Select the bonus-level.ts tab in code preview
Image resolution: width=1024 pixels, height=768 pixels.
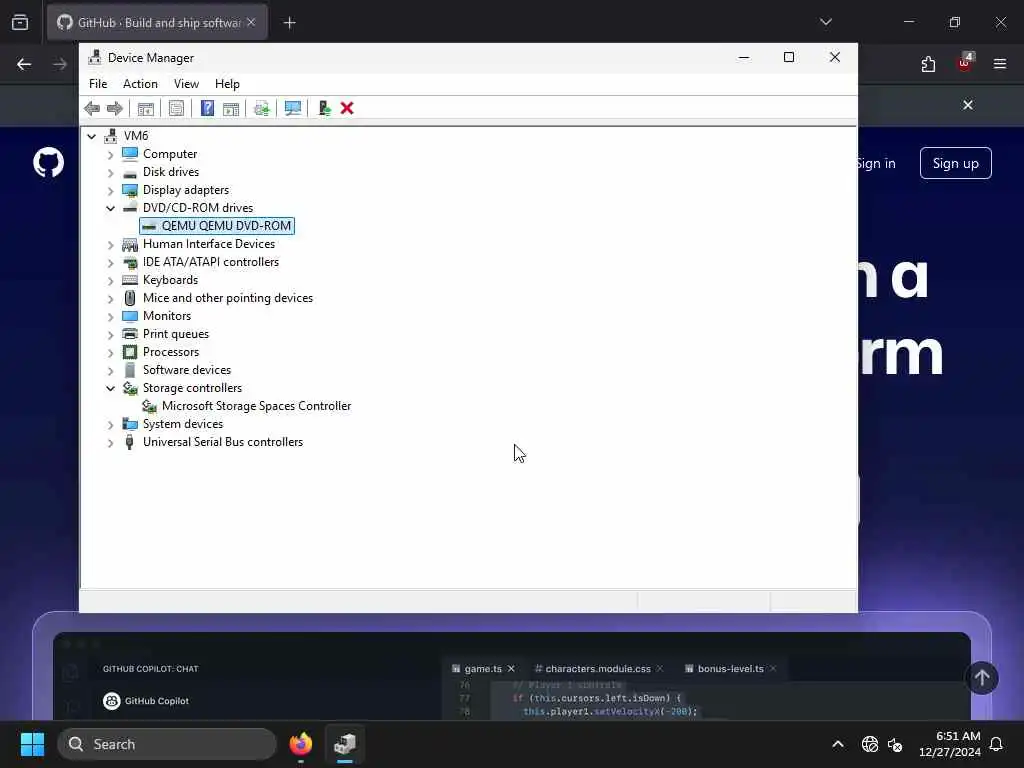click(730, 669)
